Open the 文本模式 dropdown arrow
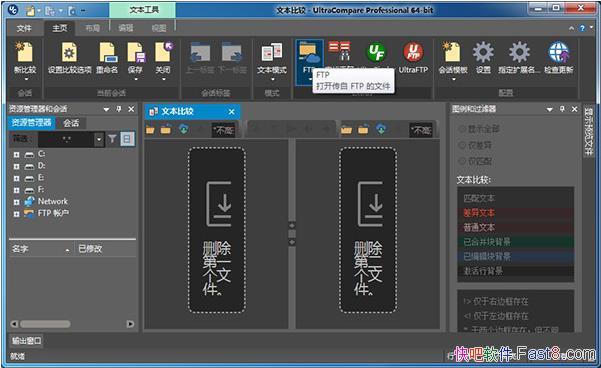Viewport: 601px width, 368px height. [x=273, y=79]
